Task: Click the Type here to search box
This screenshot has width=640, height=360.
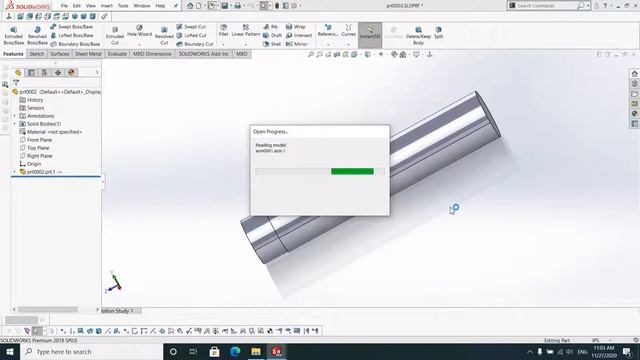Action: tap(91, 351)
